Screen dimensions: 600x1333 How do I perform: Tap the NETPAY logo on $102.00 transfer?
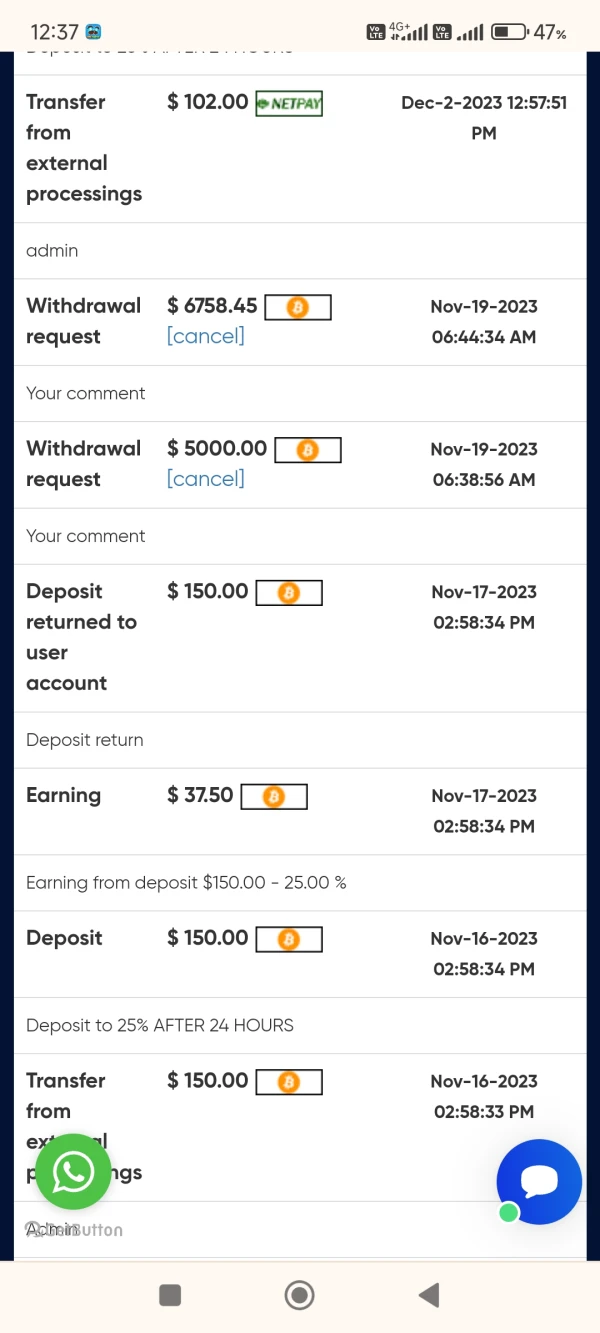(289, 103)
